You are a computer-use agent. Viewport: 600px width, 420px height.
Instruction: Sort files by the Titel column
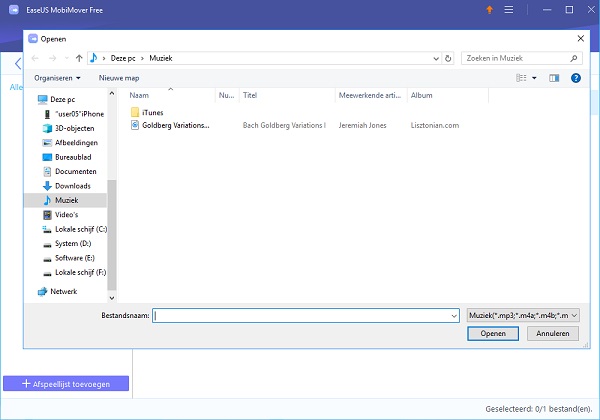251,95
